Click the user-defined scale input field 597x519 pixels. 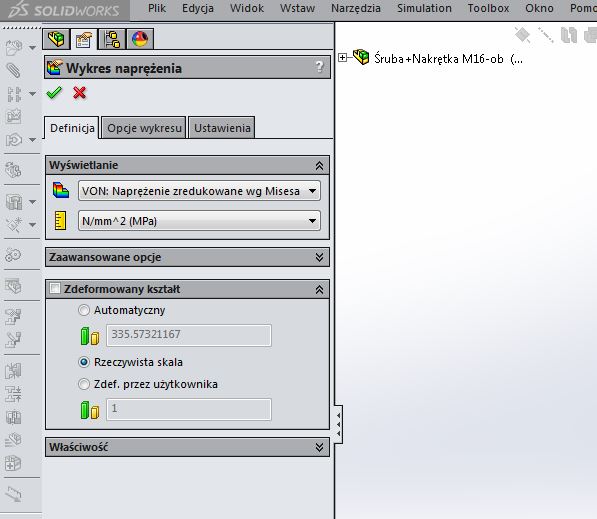pyautogui.click(x=189, y=409)
